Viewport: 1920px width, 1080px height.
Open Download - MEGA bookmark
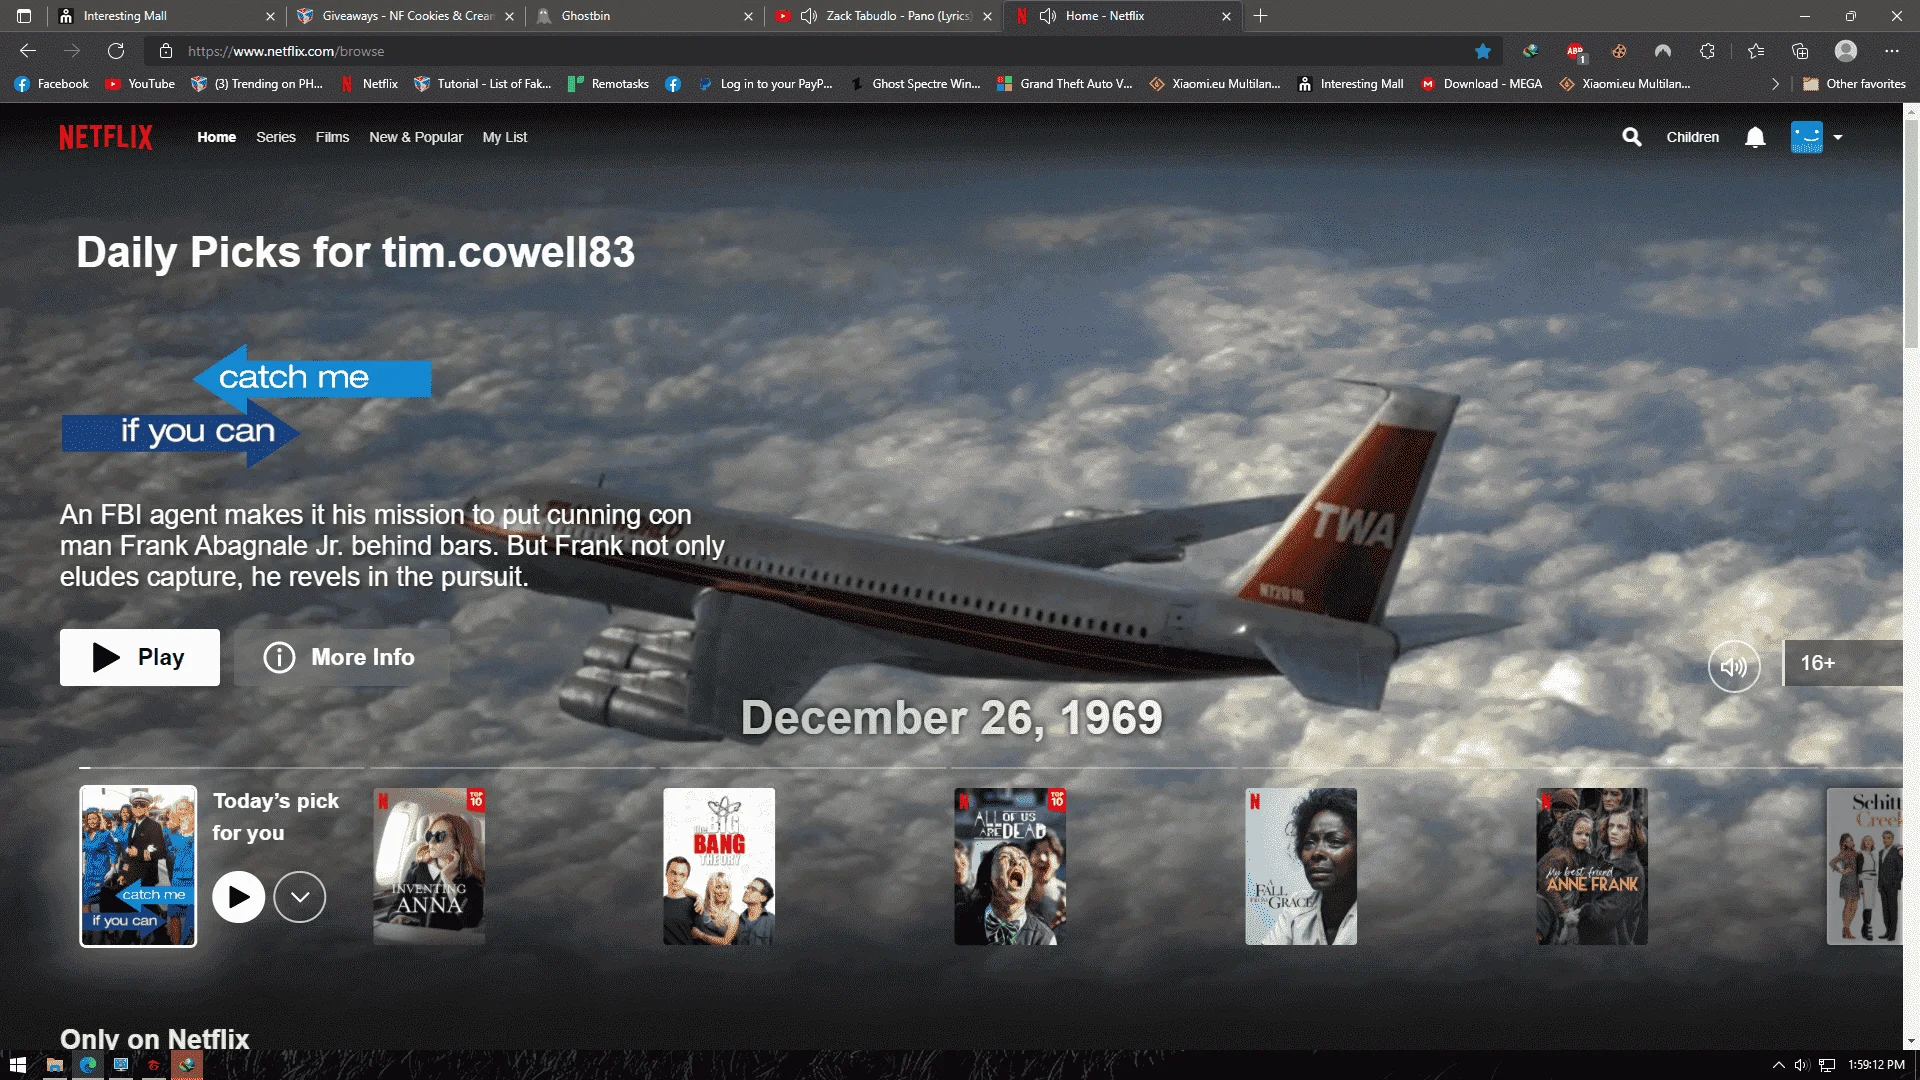(1481, 84)
